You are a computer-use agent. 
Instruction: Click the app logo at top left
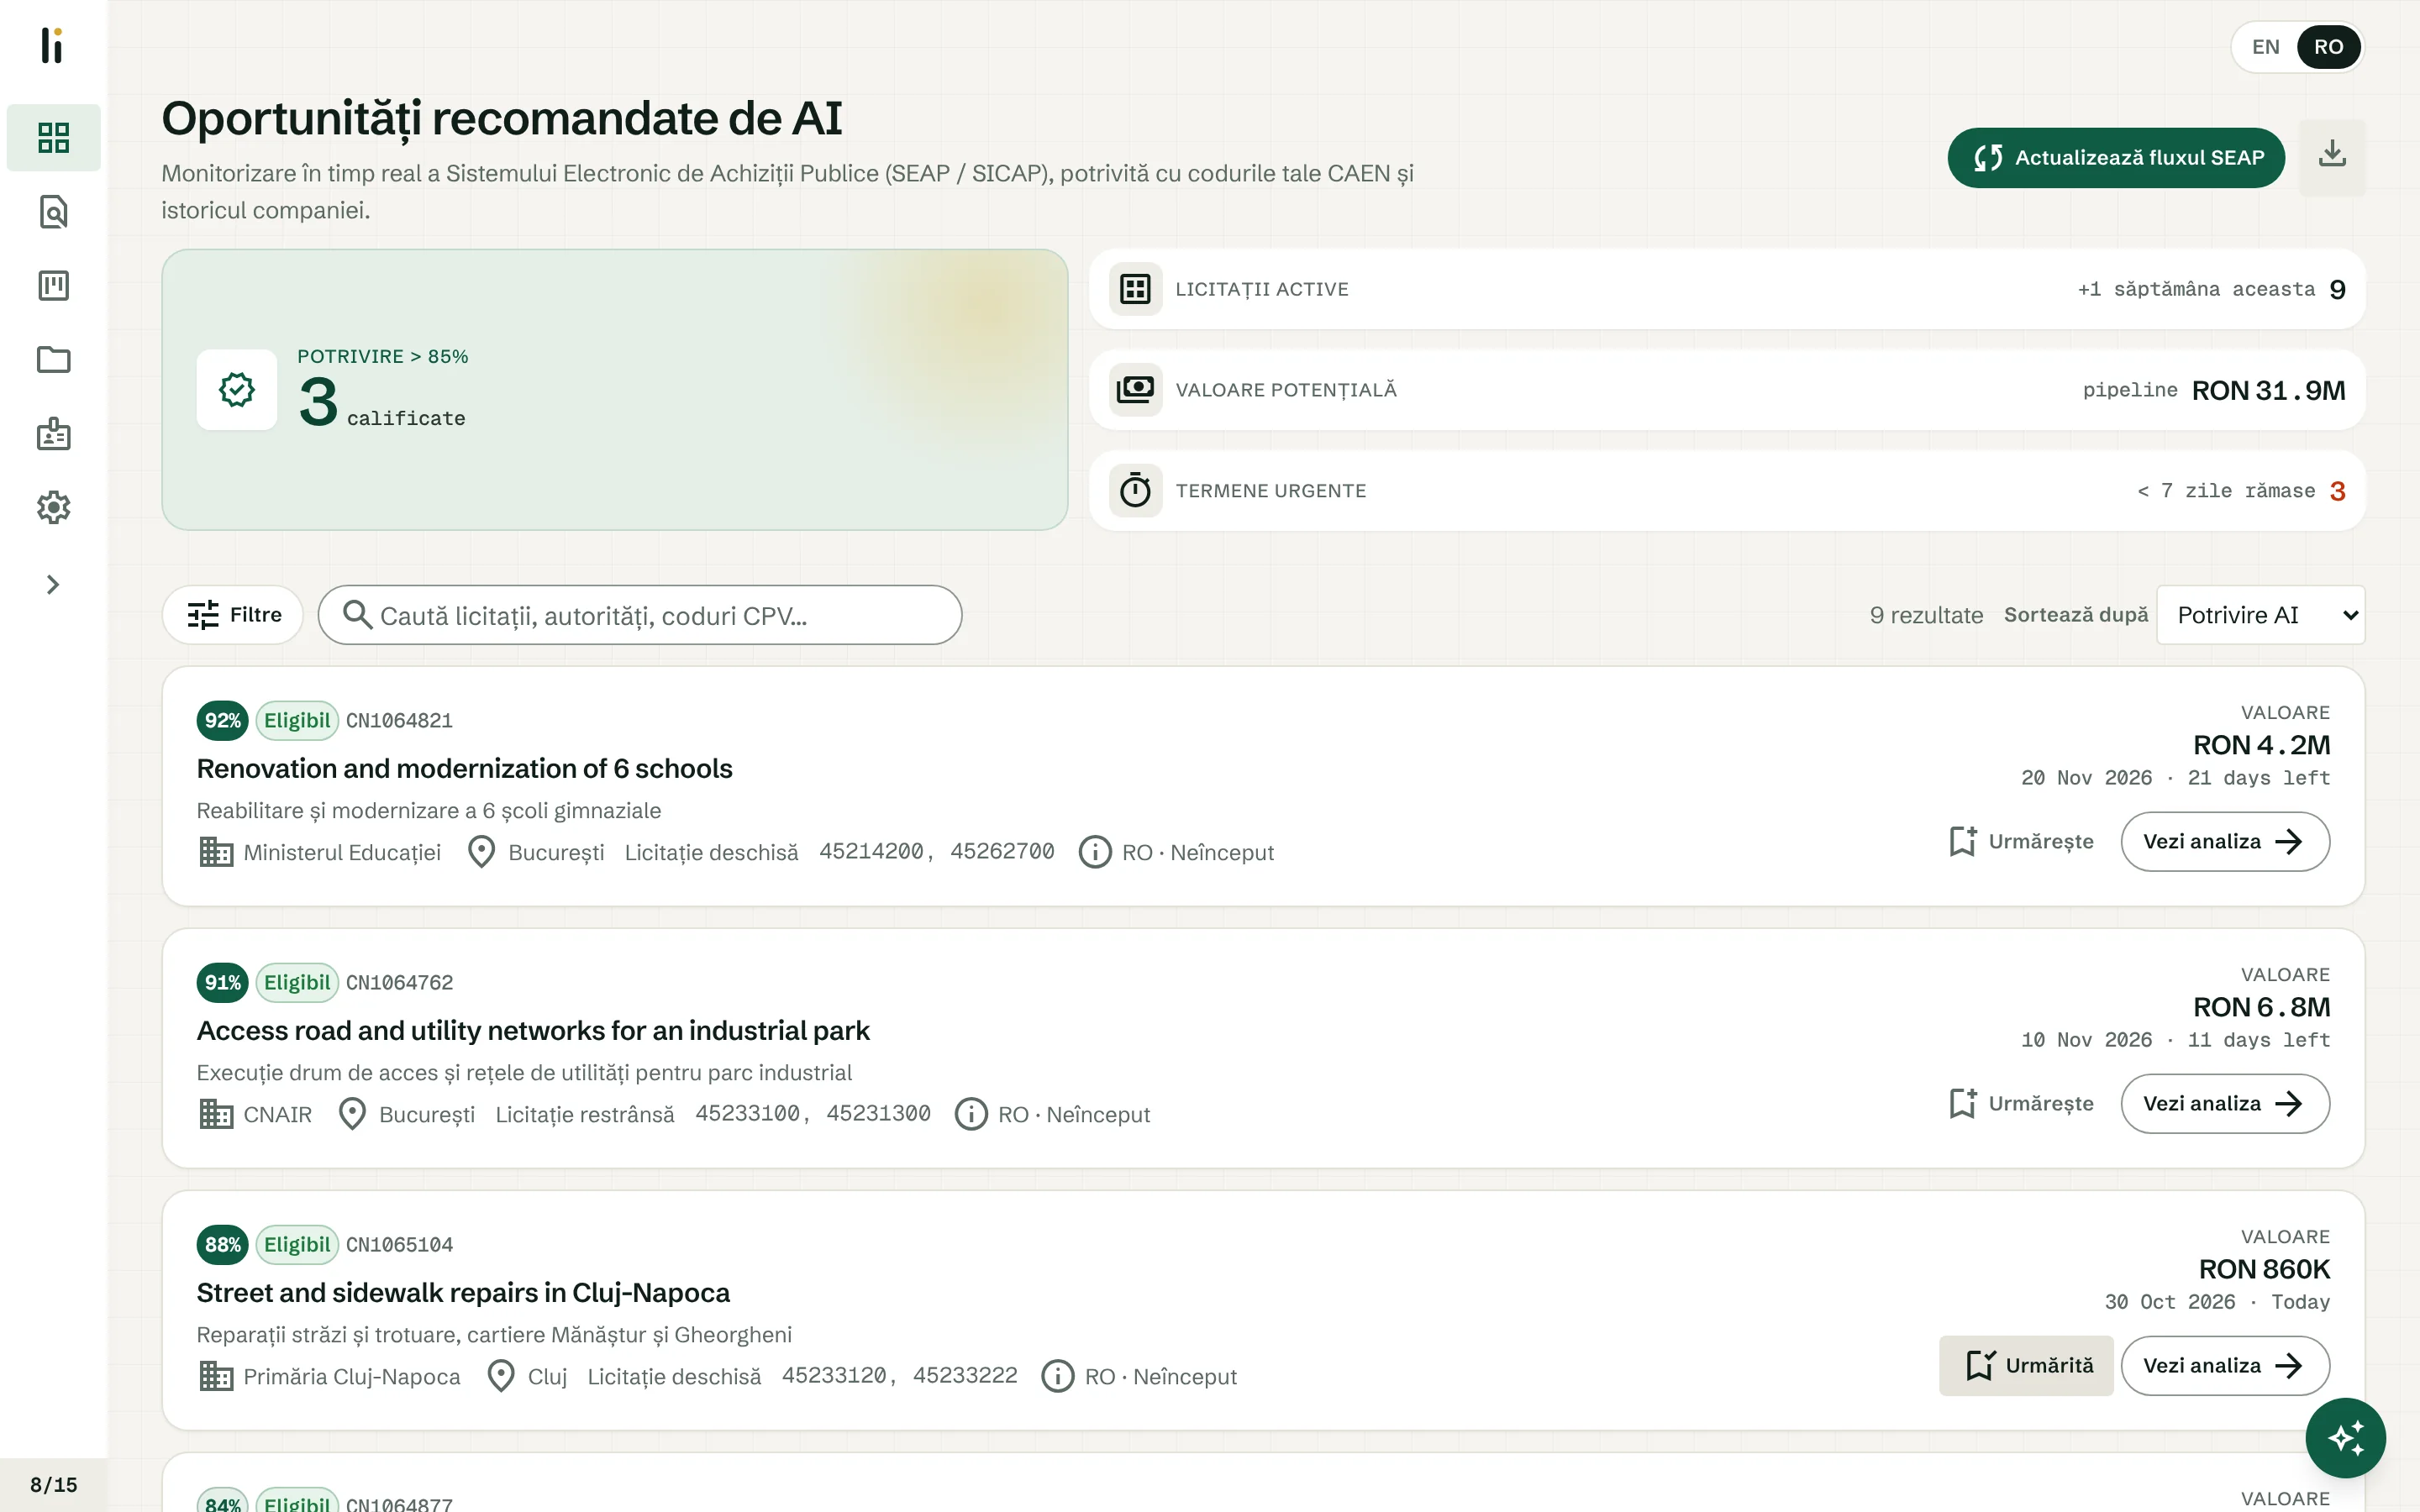click(x=52, y=45)
